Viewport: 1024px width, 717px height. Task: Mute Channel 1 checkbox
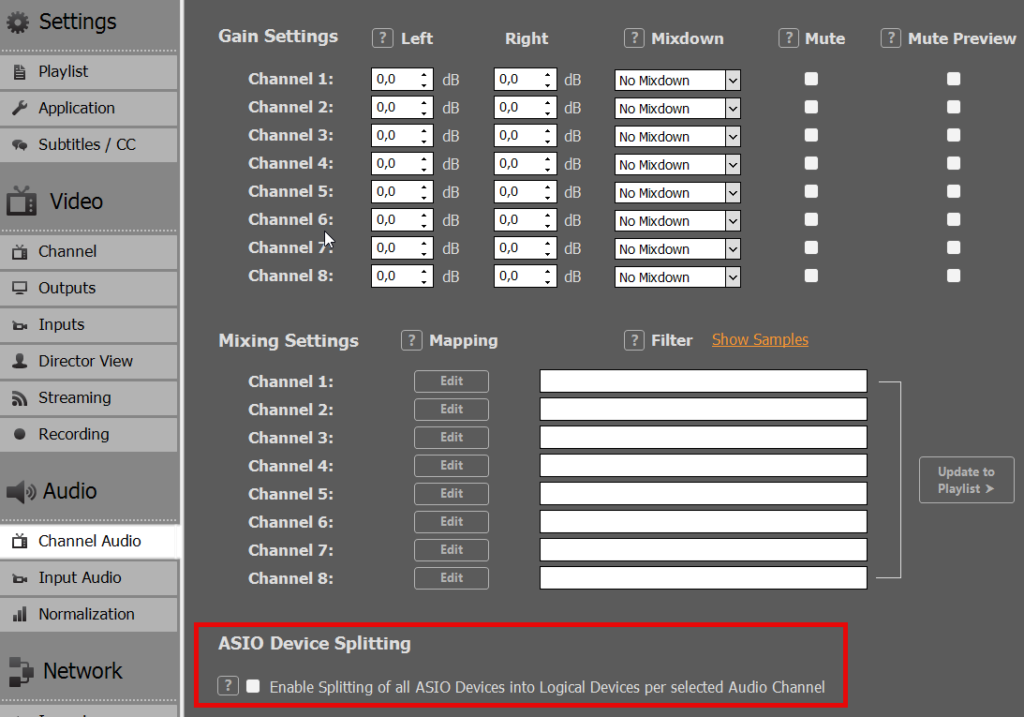click(x=811, y=79)
